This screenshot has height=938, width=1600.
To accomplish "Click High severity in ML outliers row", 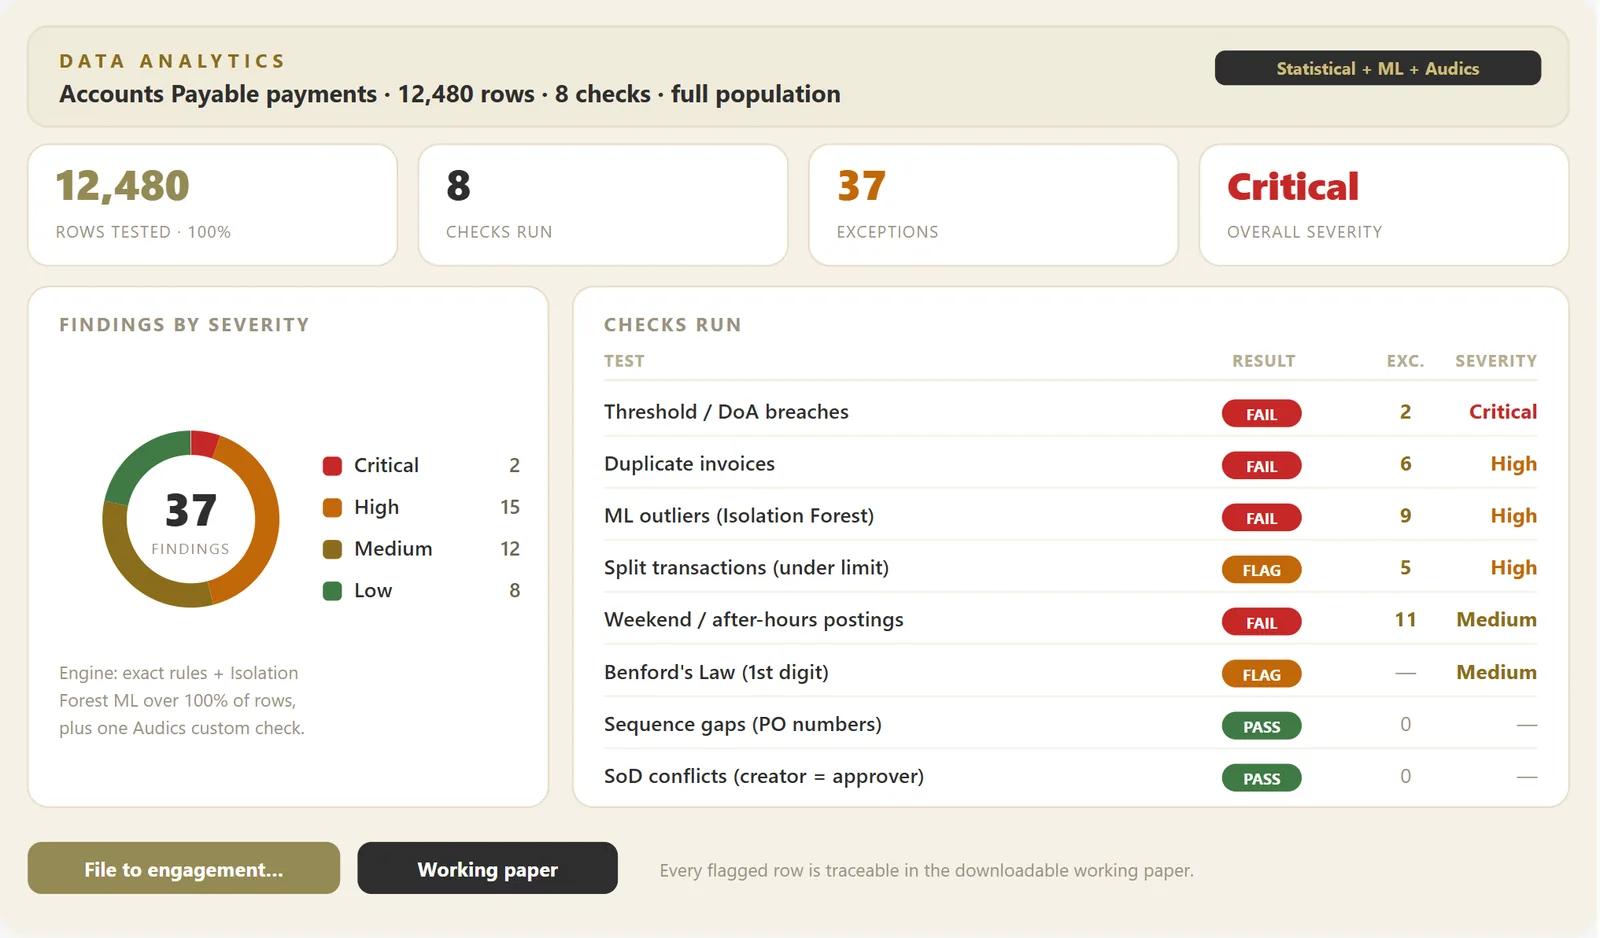I will point(1514,516).
